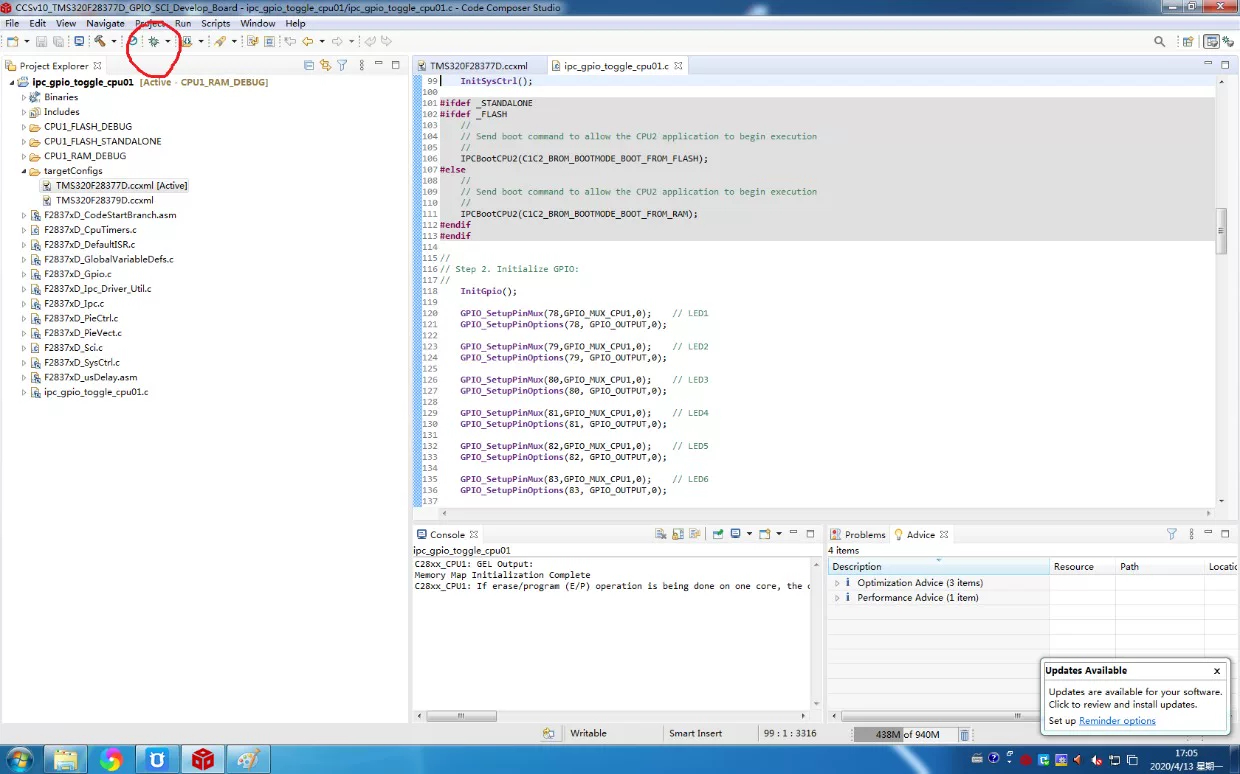1240x774 pixels.
Task: Open the File menu
Action: [x=12, y=23]
